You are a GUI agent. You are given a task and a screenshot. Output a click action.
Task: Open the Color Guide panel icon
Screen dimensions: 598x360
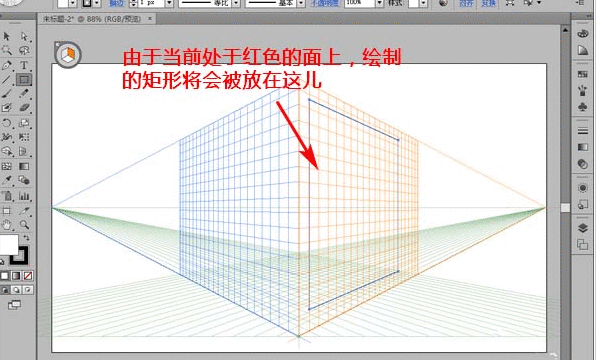(582, 50)
